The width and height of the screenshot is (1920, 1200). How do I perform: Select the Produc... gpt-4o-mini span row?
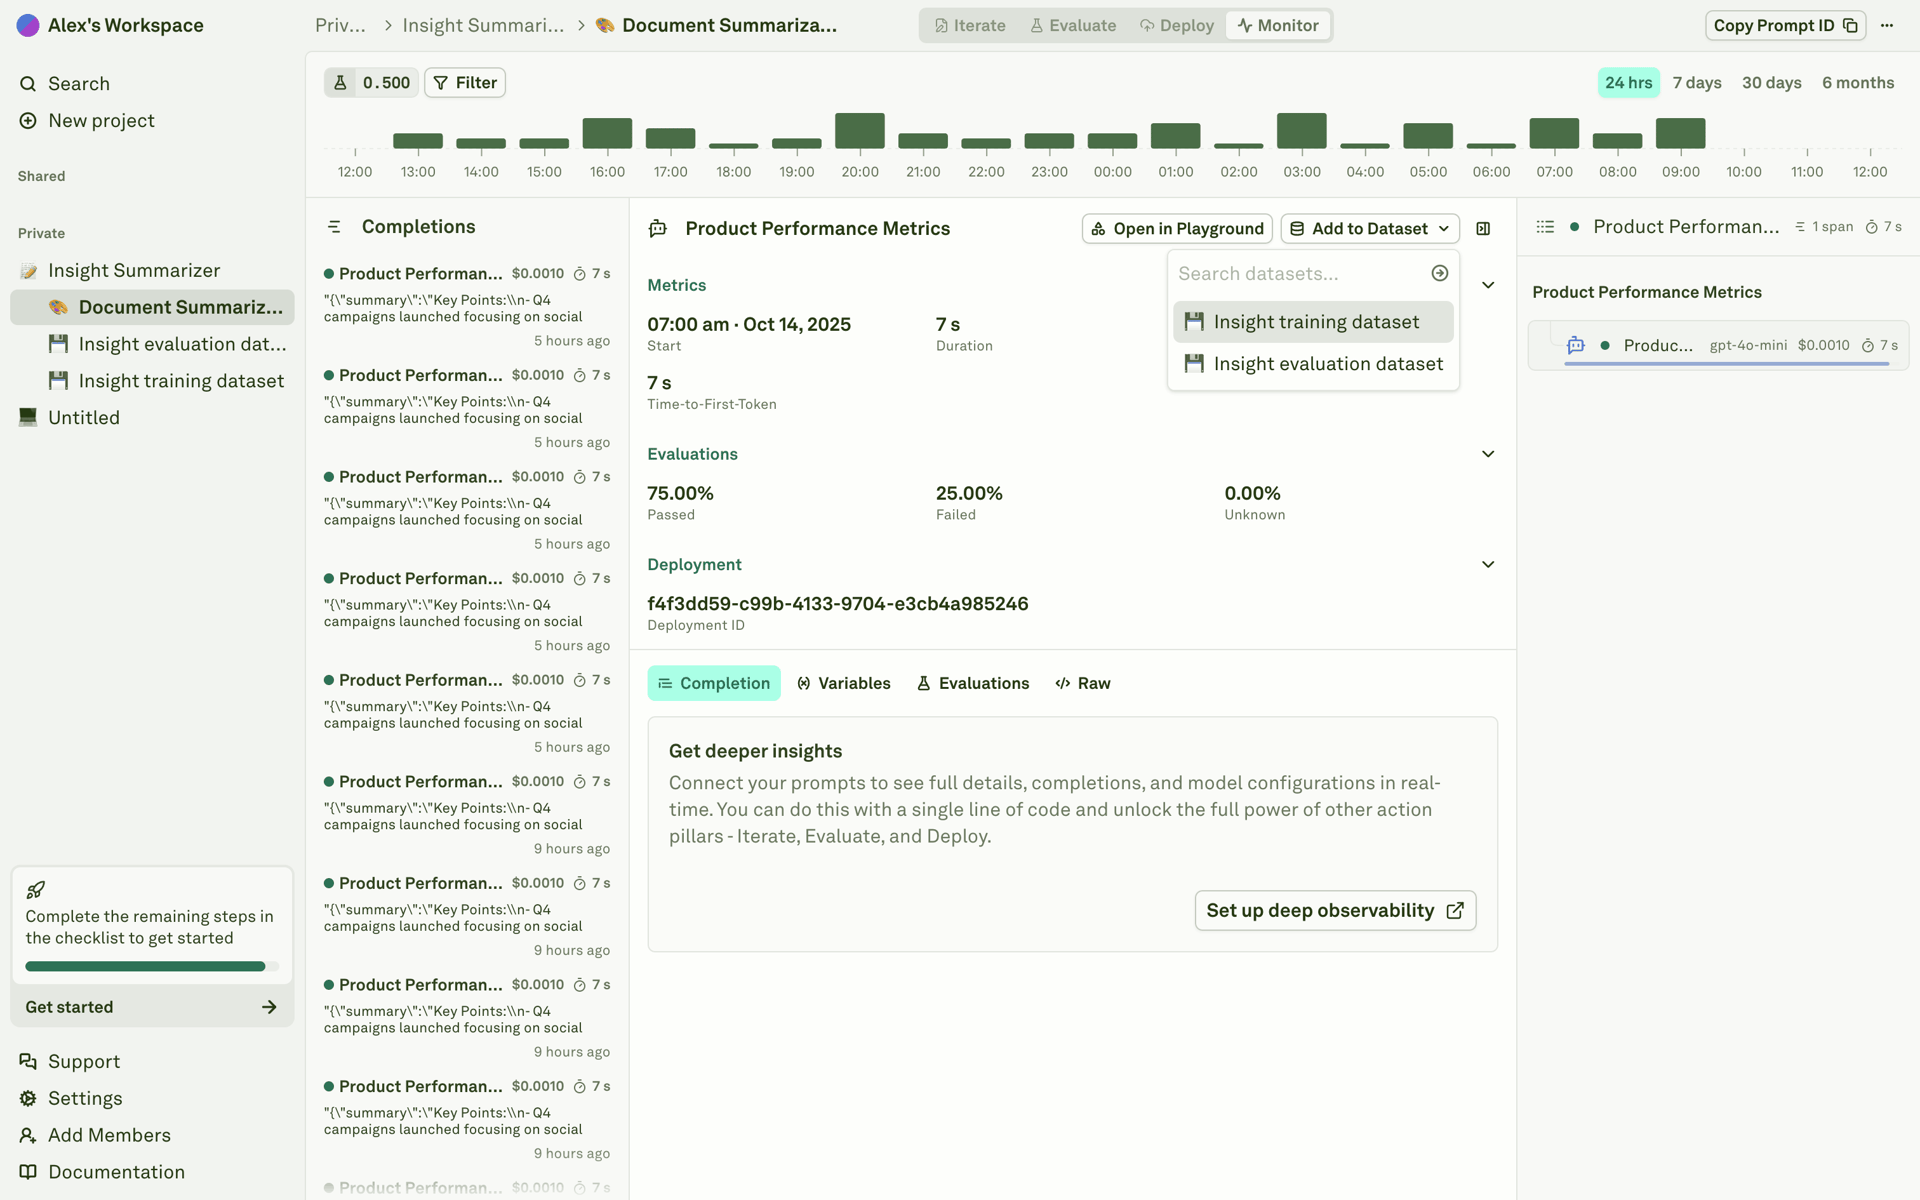pos(1718,346)
